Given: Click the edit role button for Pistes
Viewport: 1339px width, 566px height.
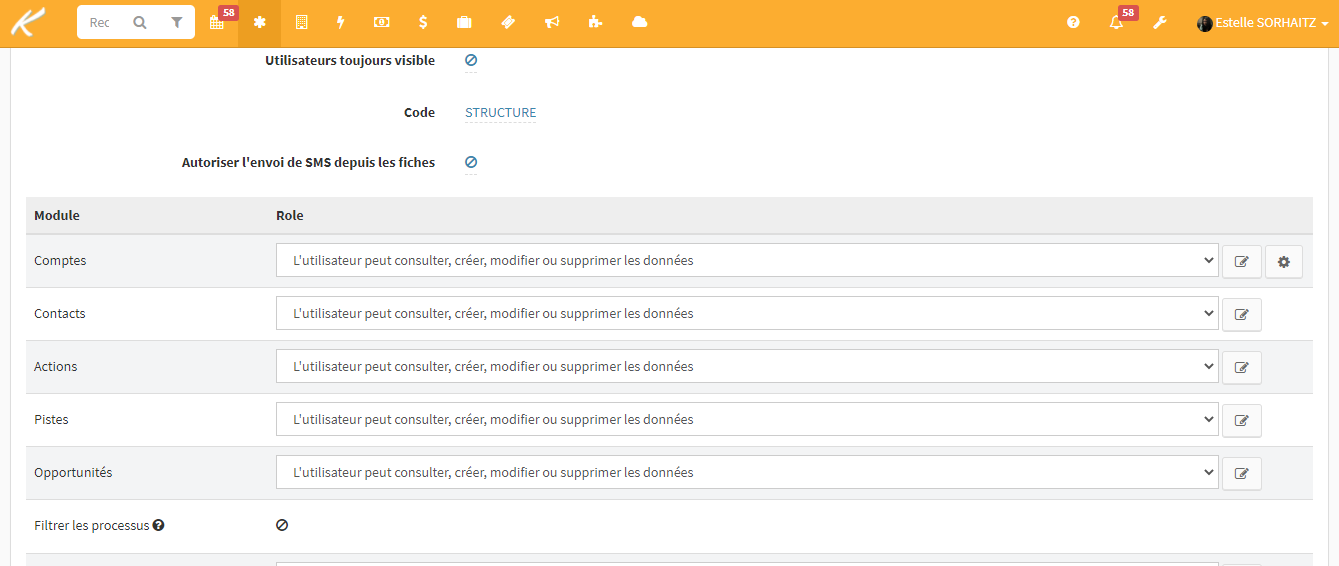Looking at the screenshot, I should point(1242,420).
